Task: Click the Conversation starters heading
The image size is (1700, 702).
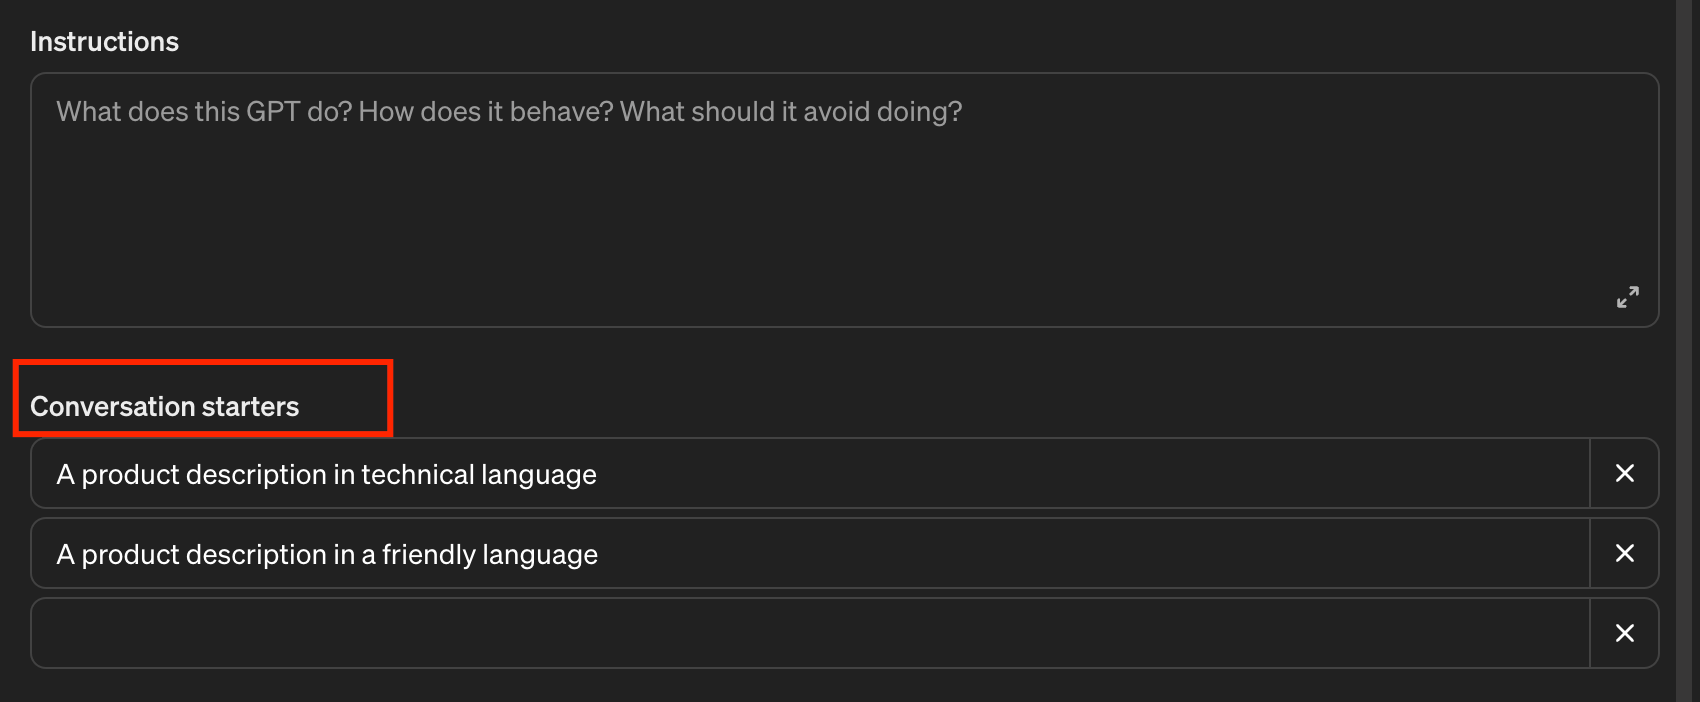Action: (165, 407)
